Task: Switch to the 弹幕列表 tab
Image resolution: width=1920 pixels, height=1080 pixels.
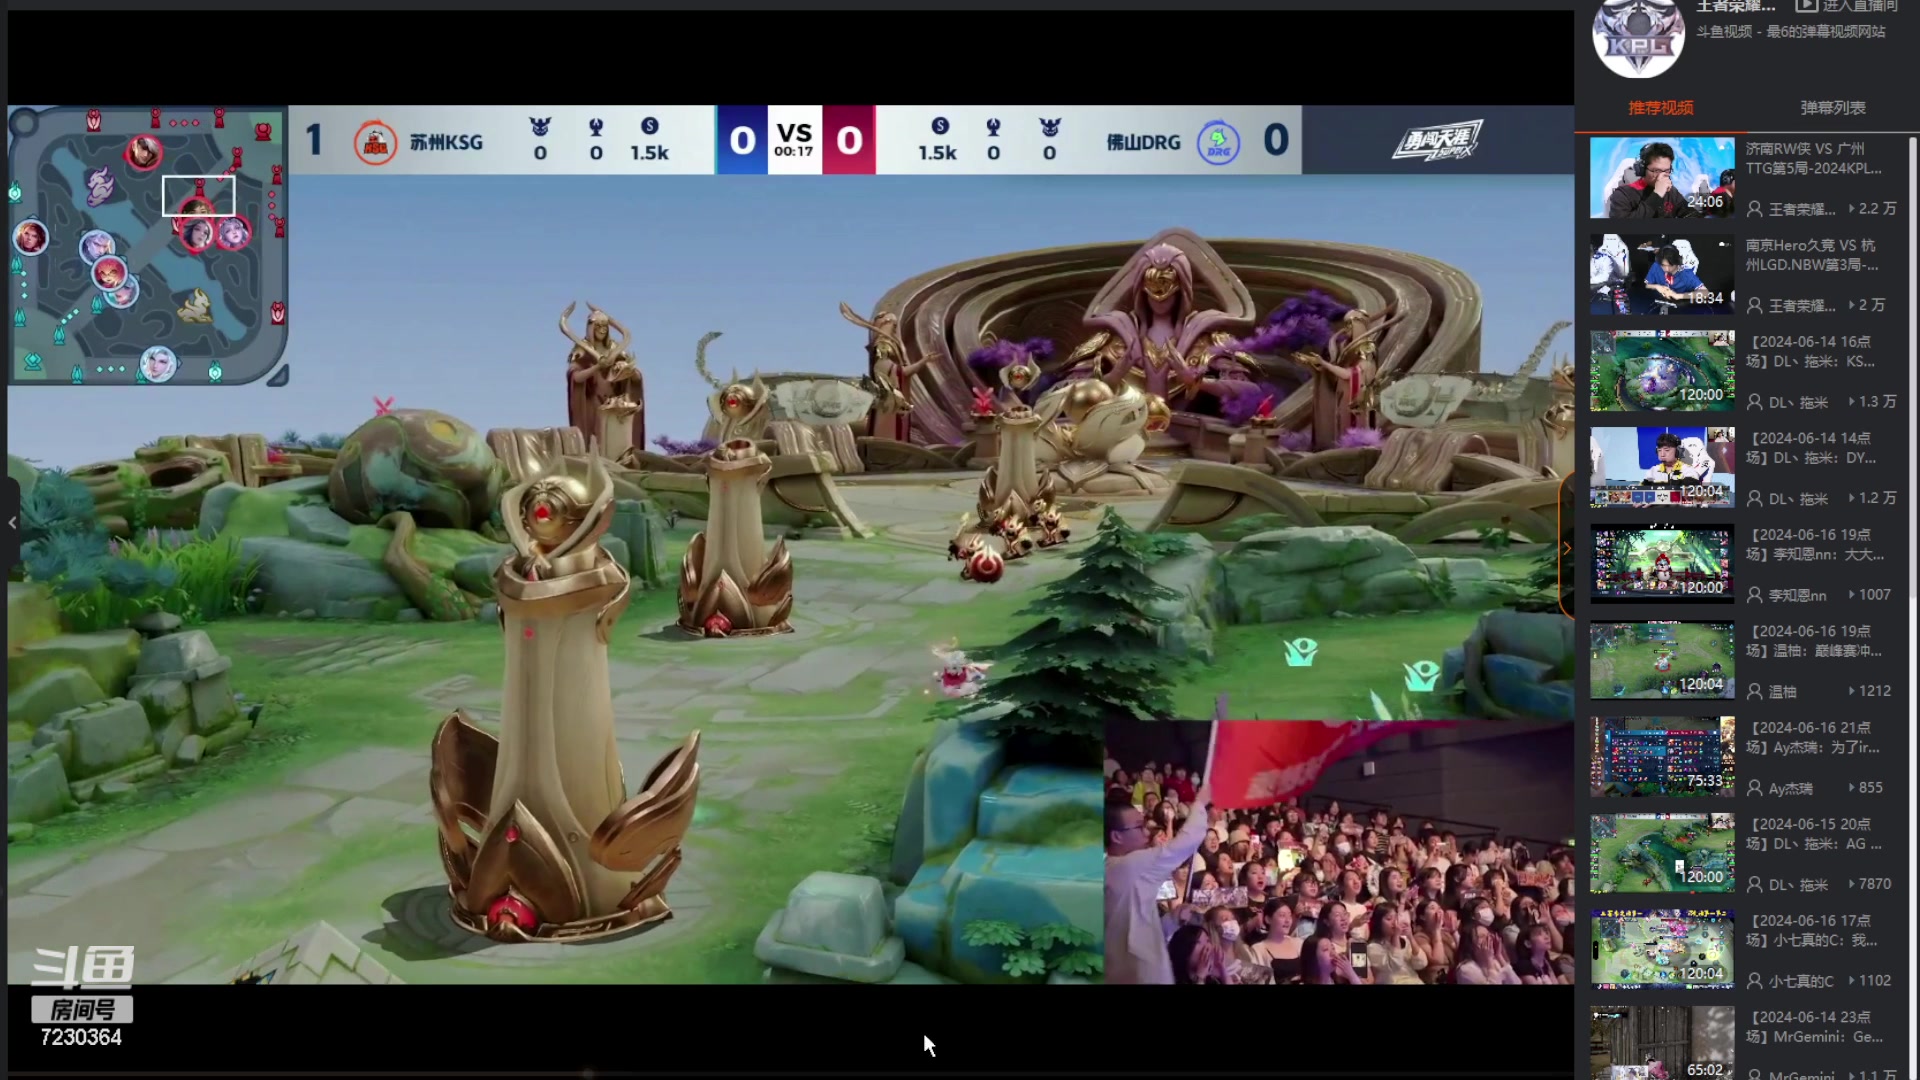Action: point(1833,108)
